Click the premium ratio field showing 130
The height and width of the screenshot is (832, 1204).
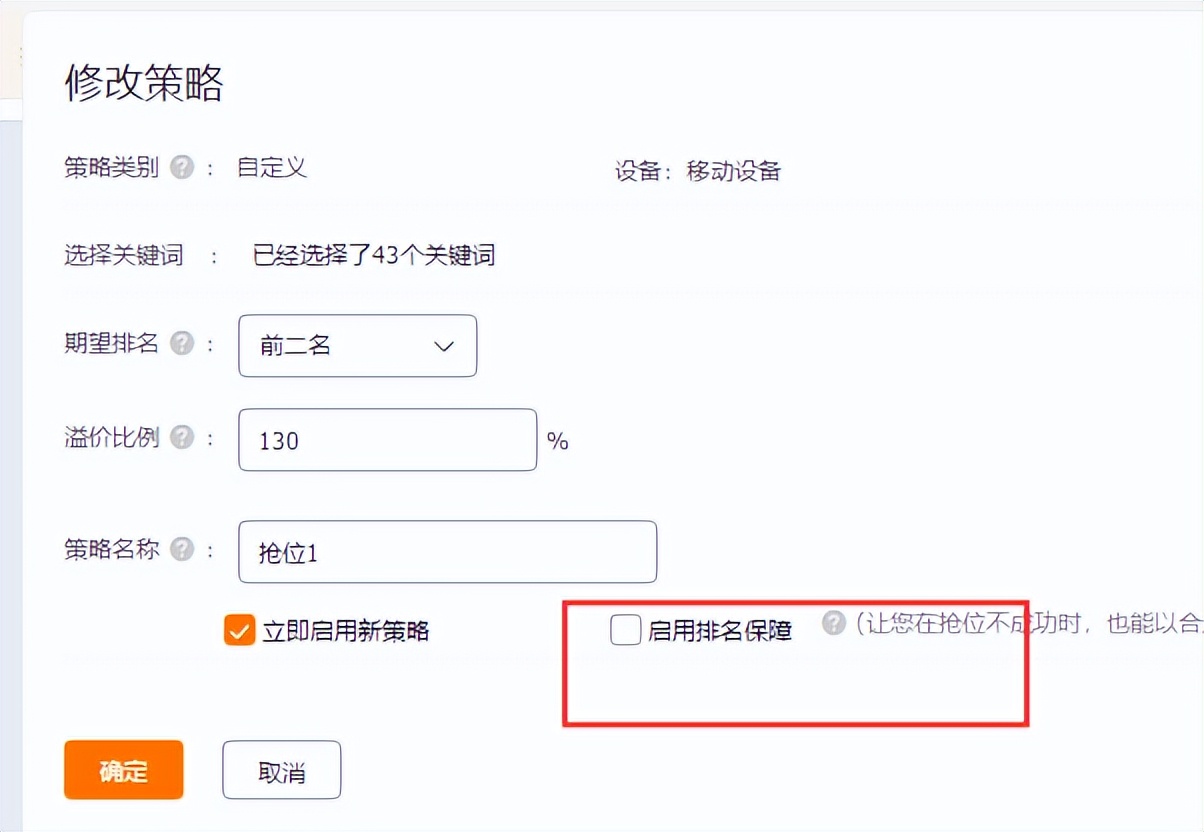386,440
